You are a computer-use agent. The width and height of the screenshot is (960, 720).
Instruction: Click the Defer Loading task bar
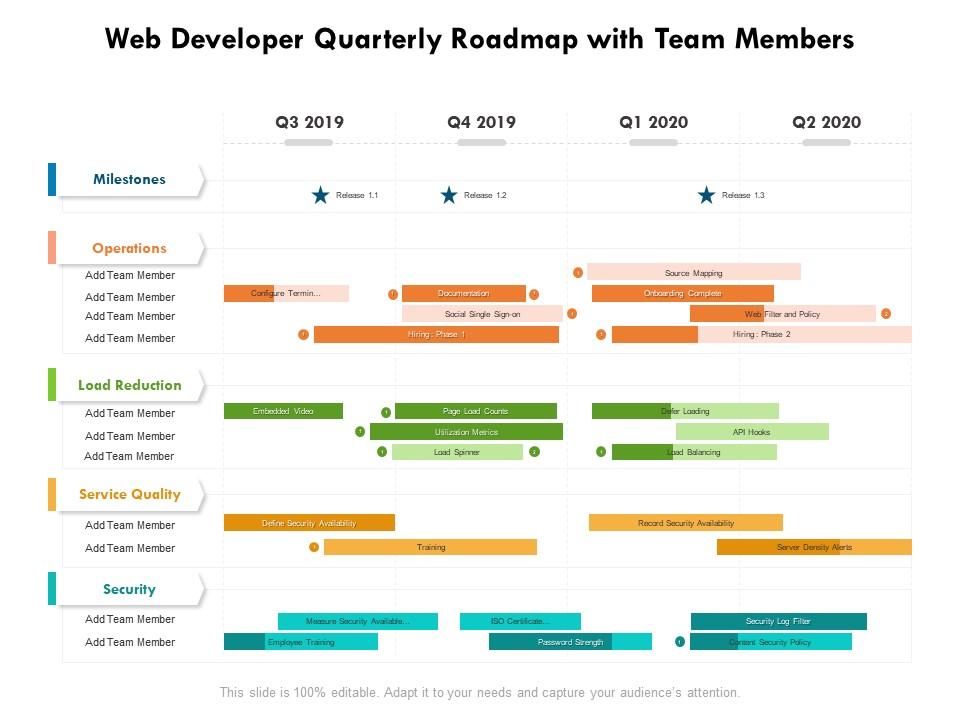pyautogui.click(x=685, y=411)
